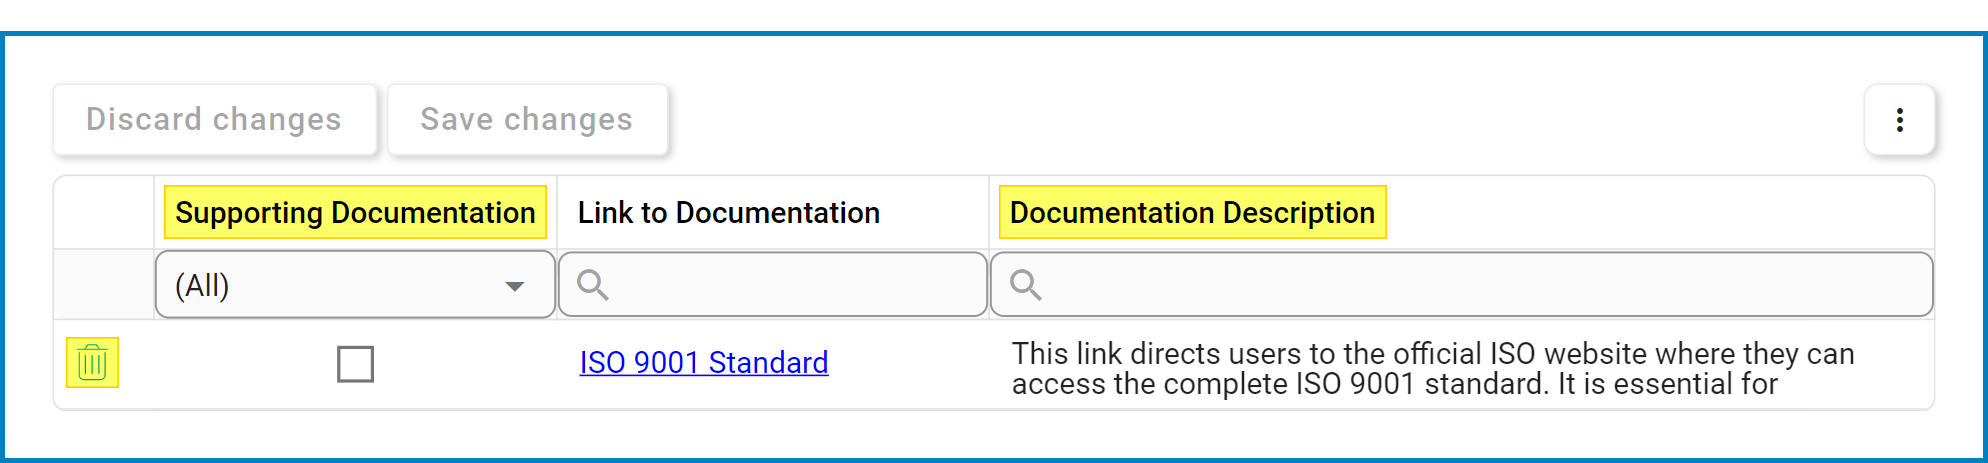Open the three-dot more options menu
The height and width of the screenshot is (463, 1988).
1899,120
